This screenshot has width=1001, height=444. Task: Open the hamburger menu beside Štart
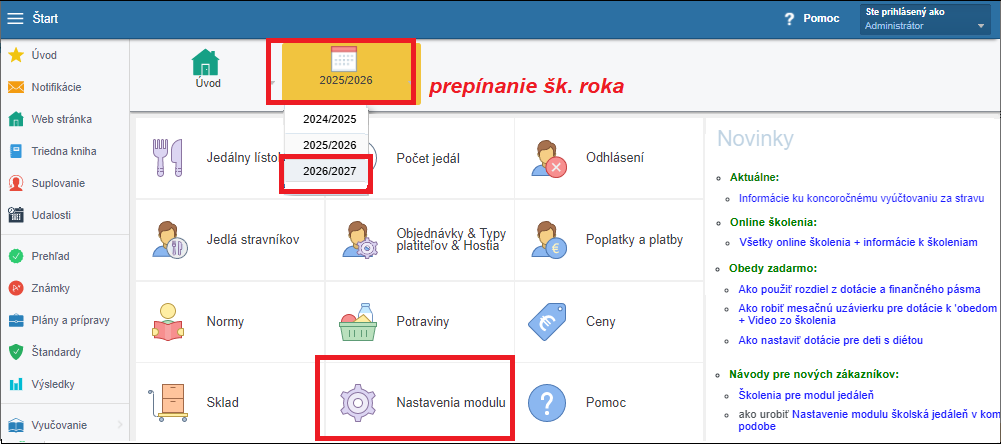click(x=15, y=19)
